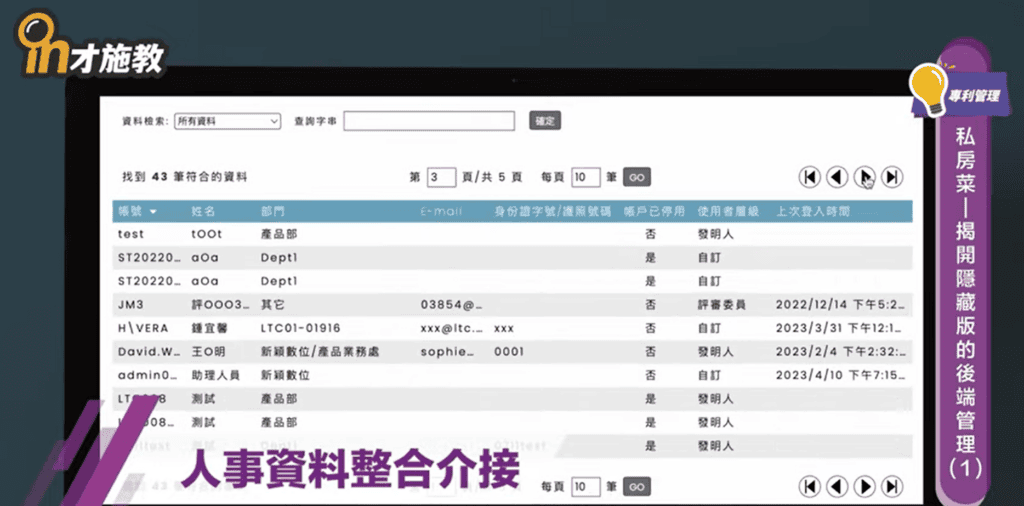
Task: Go to previous page with top arrow icon
Action: [837, 177]
